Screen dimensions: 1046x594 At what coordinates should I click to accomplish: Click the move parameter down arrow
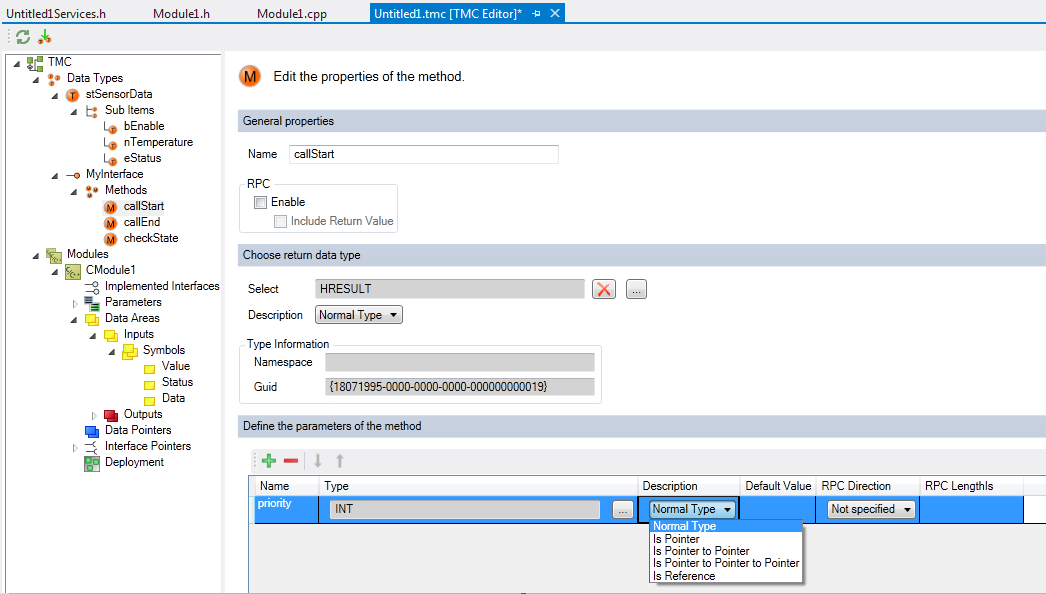tap(318, 461)
